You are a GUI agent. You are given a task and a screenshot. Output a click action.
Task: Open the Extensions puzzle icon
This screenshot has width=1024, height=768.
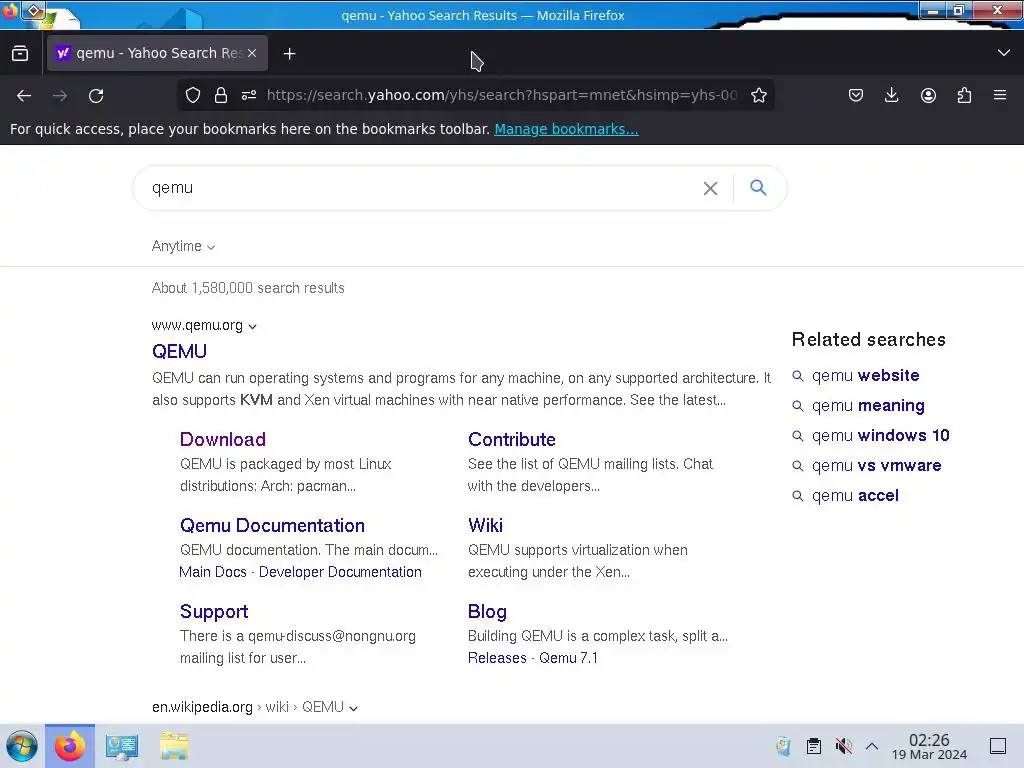tap(964, 95)
